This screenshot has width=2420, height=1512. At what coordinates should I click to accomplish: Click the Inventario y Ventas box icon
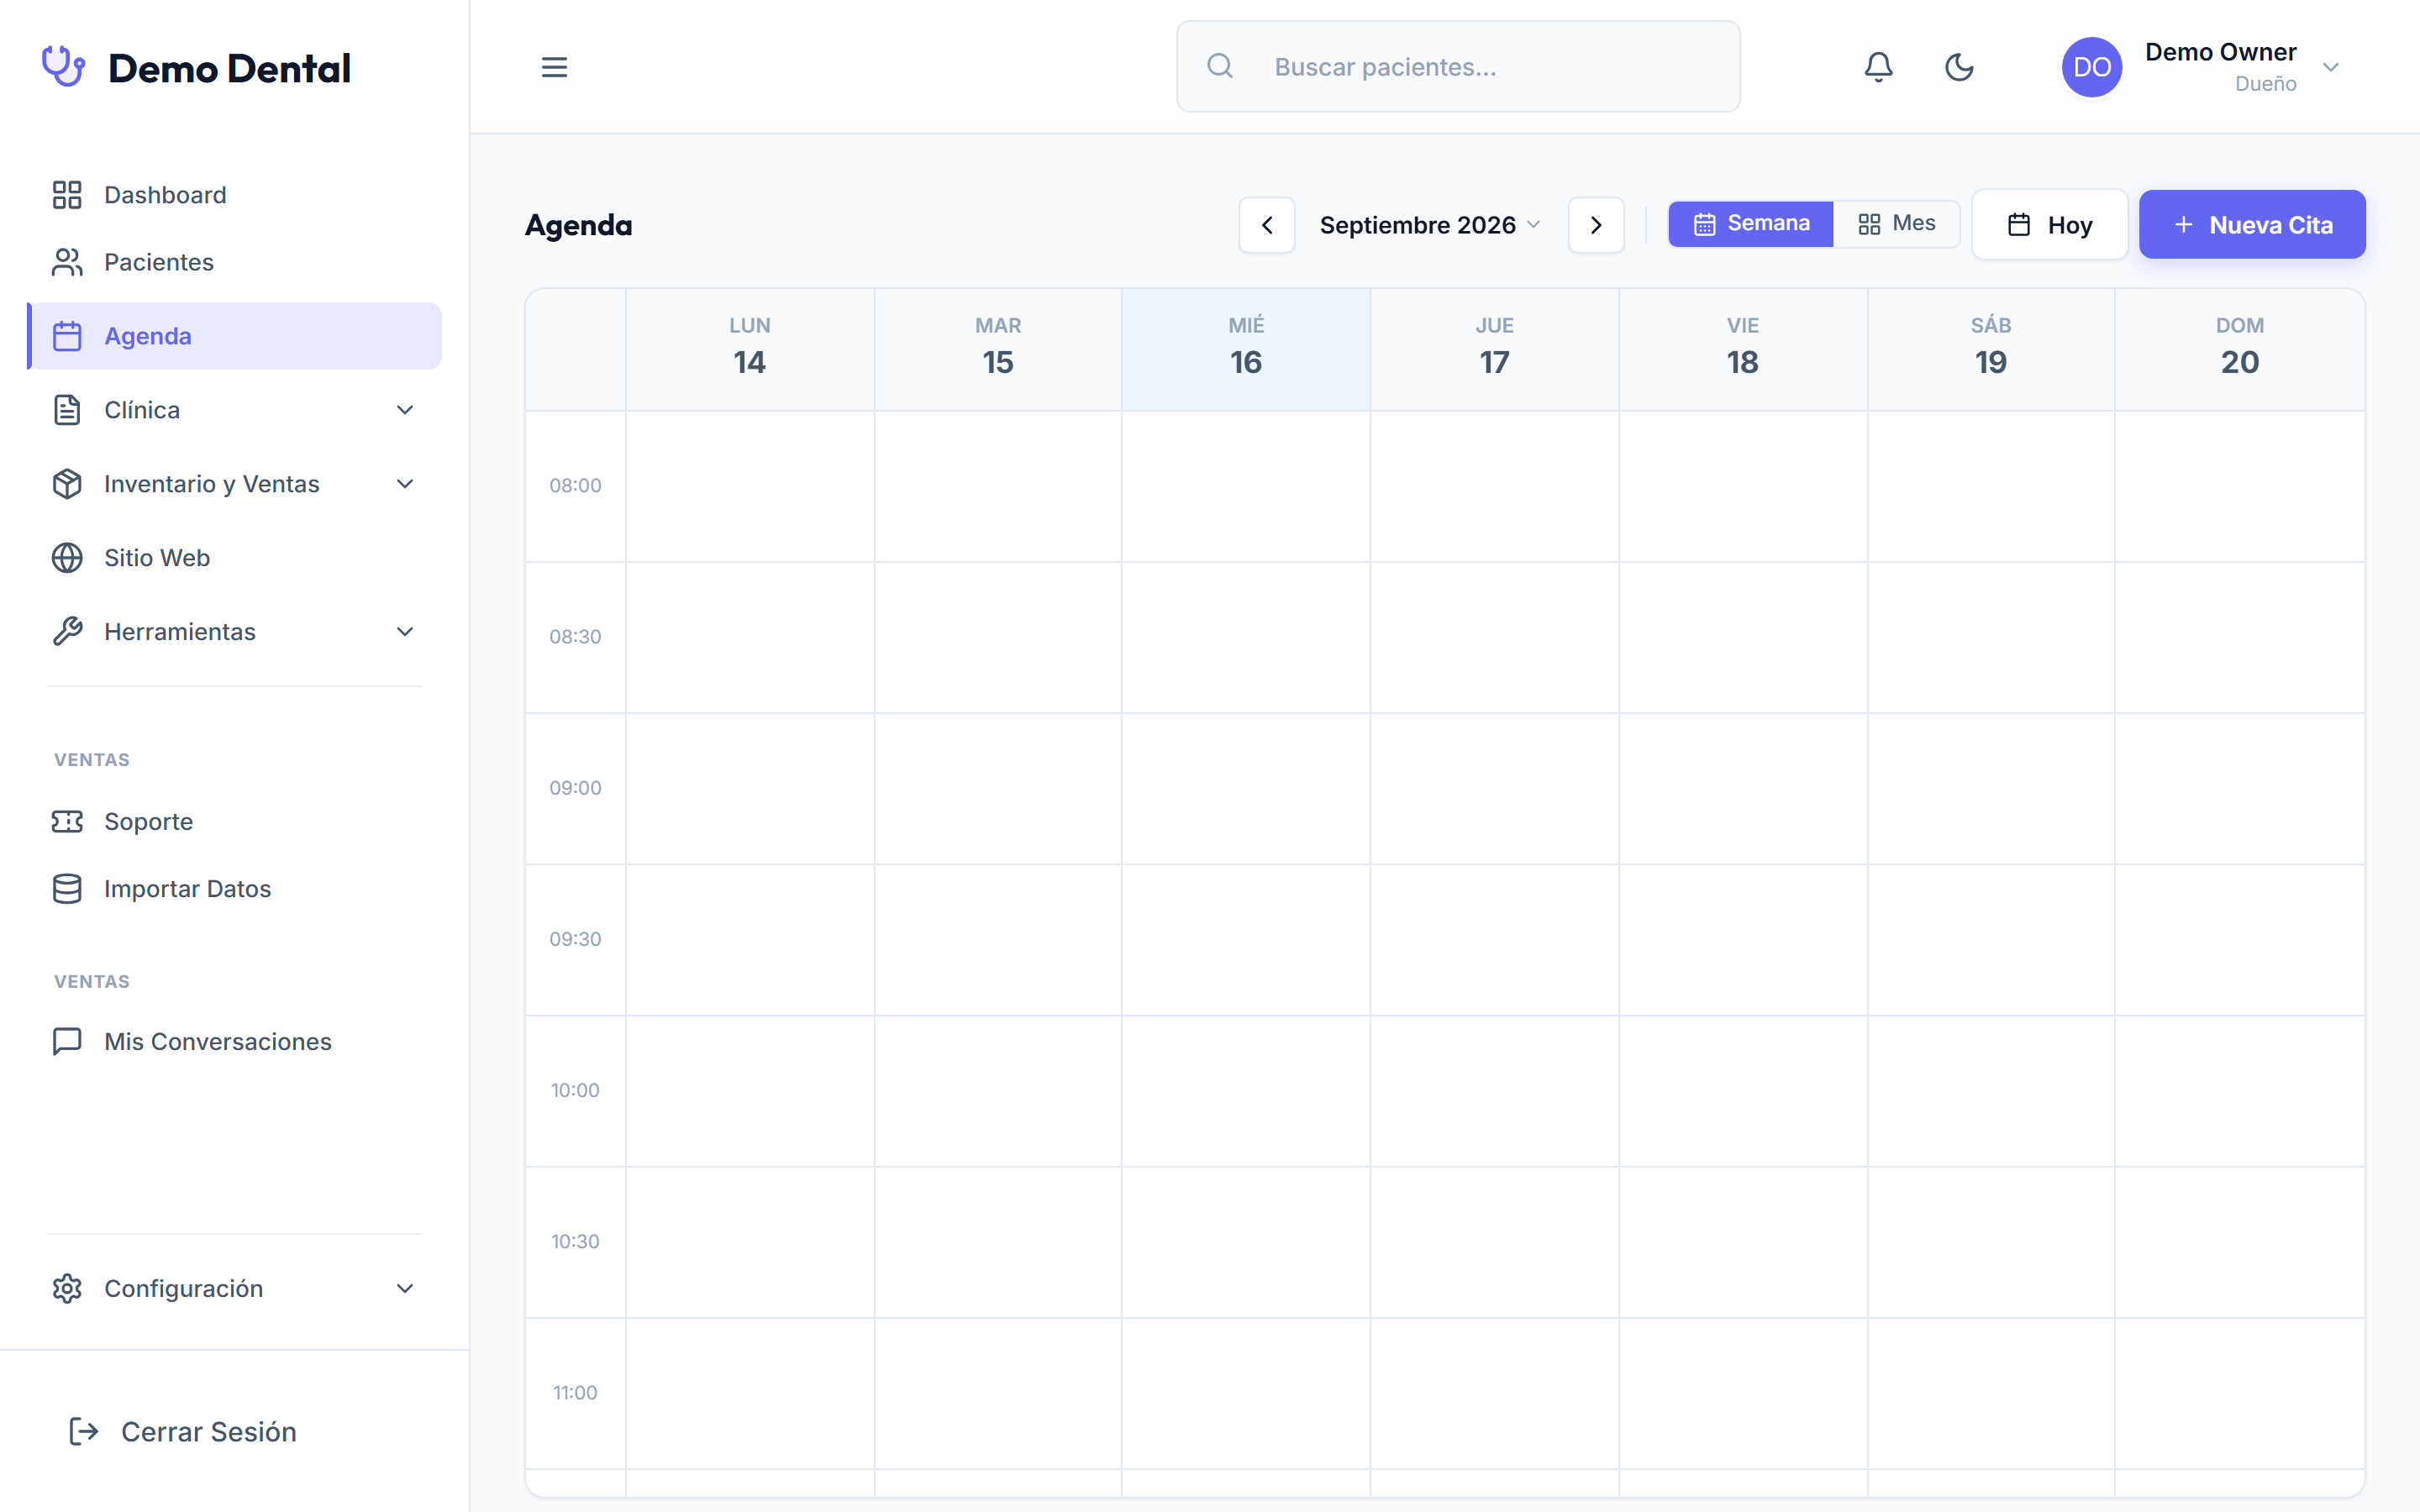(67, 484)
